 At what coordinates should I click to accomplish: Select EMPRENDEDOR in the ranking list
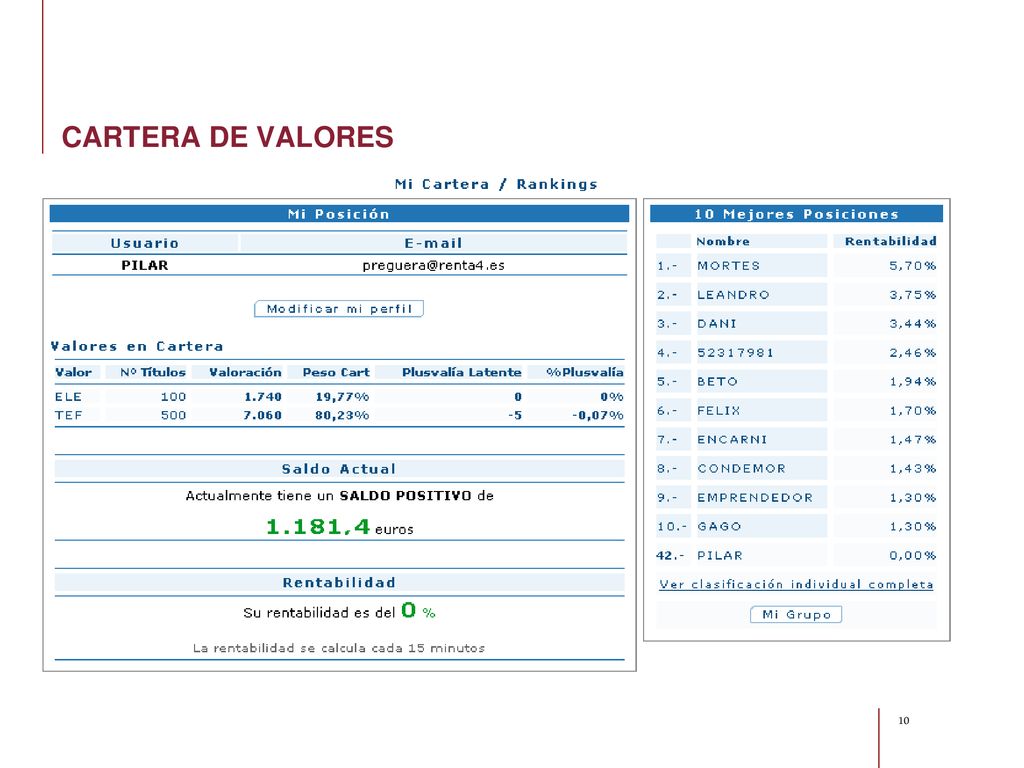(755, 498)
